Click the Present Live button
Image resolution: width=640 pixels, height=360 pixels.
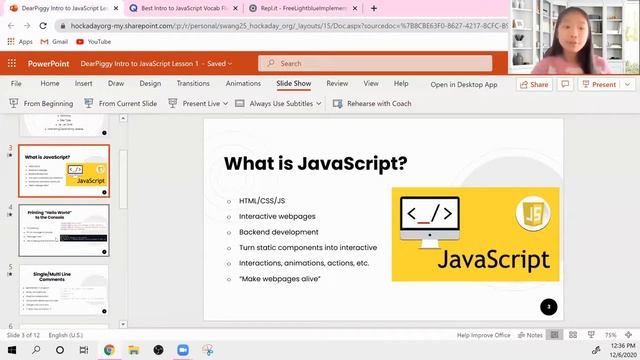194,104
